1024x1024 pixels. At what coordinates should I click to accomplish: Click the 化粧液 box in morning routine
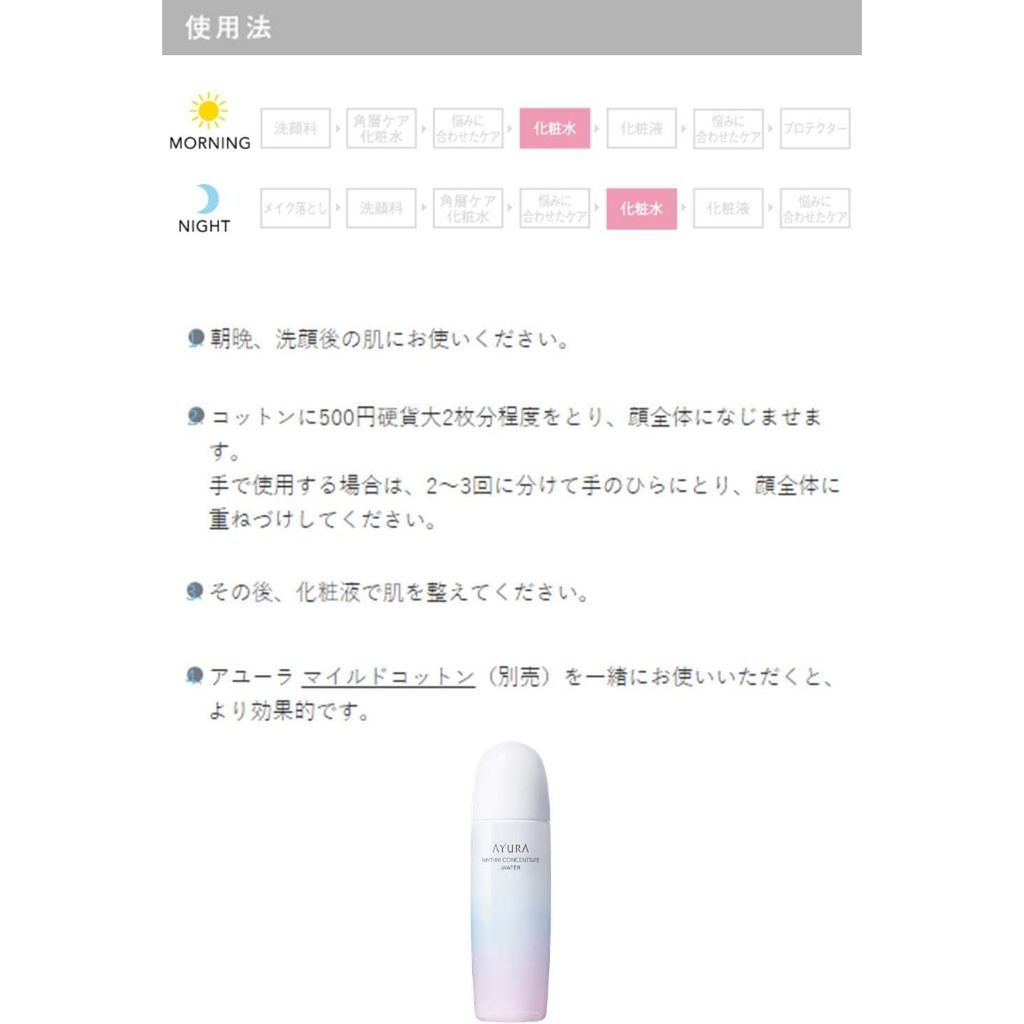point(641,128)
